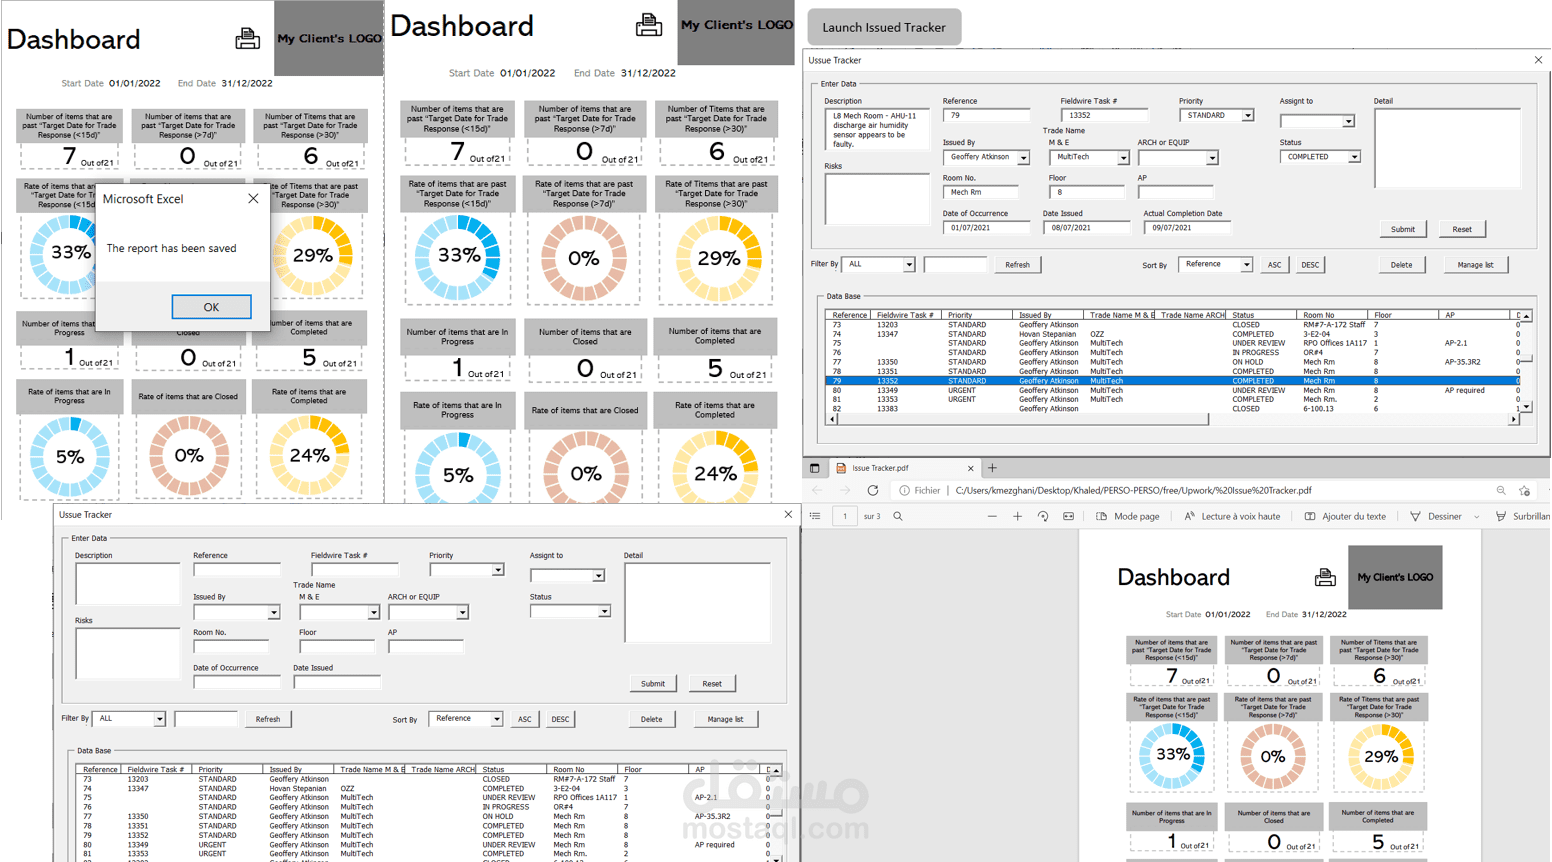
Task: Click the add to favorites star icon
Action: (1525, 491)
